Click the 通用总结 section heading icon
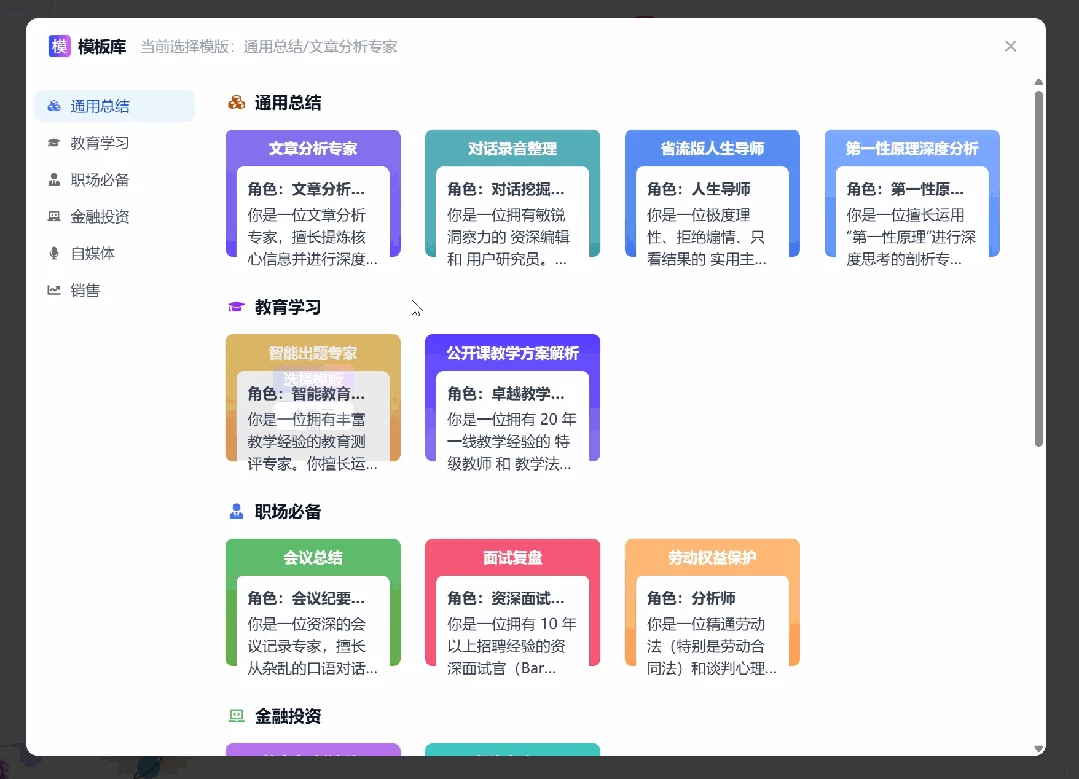 coord(237,103)
